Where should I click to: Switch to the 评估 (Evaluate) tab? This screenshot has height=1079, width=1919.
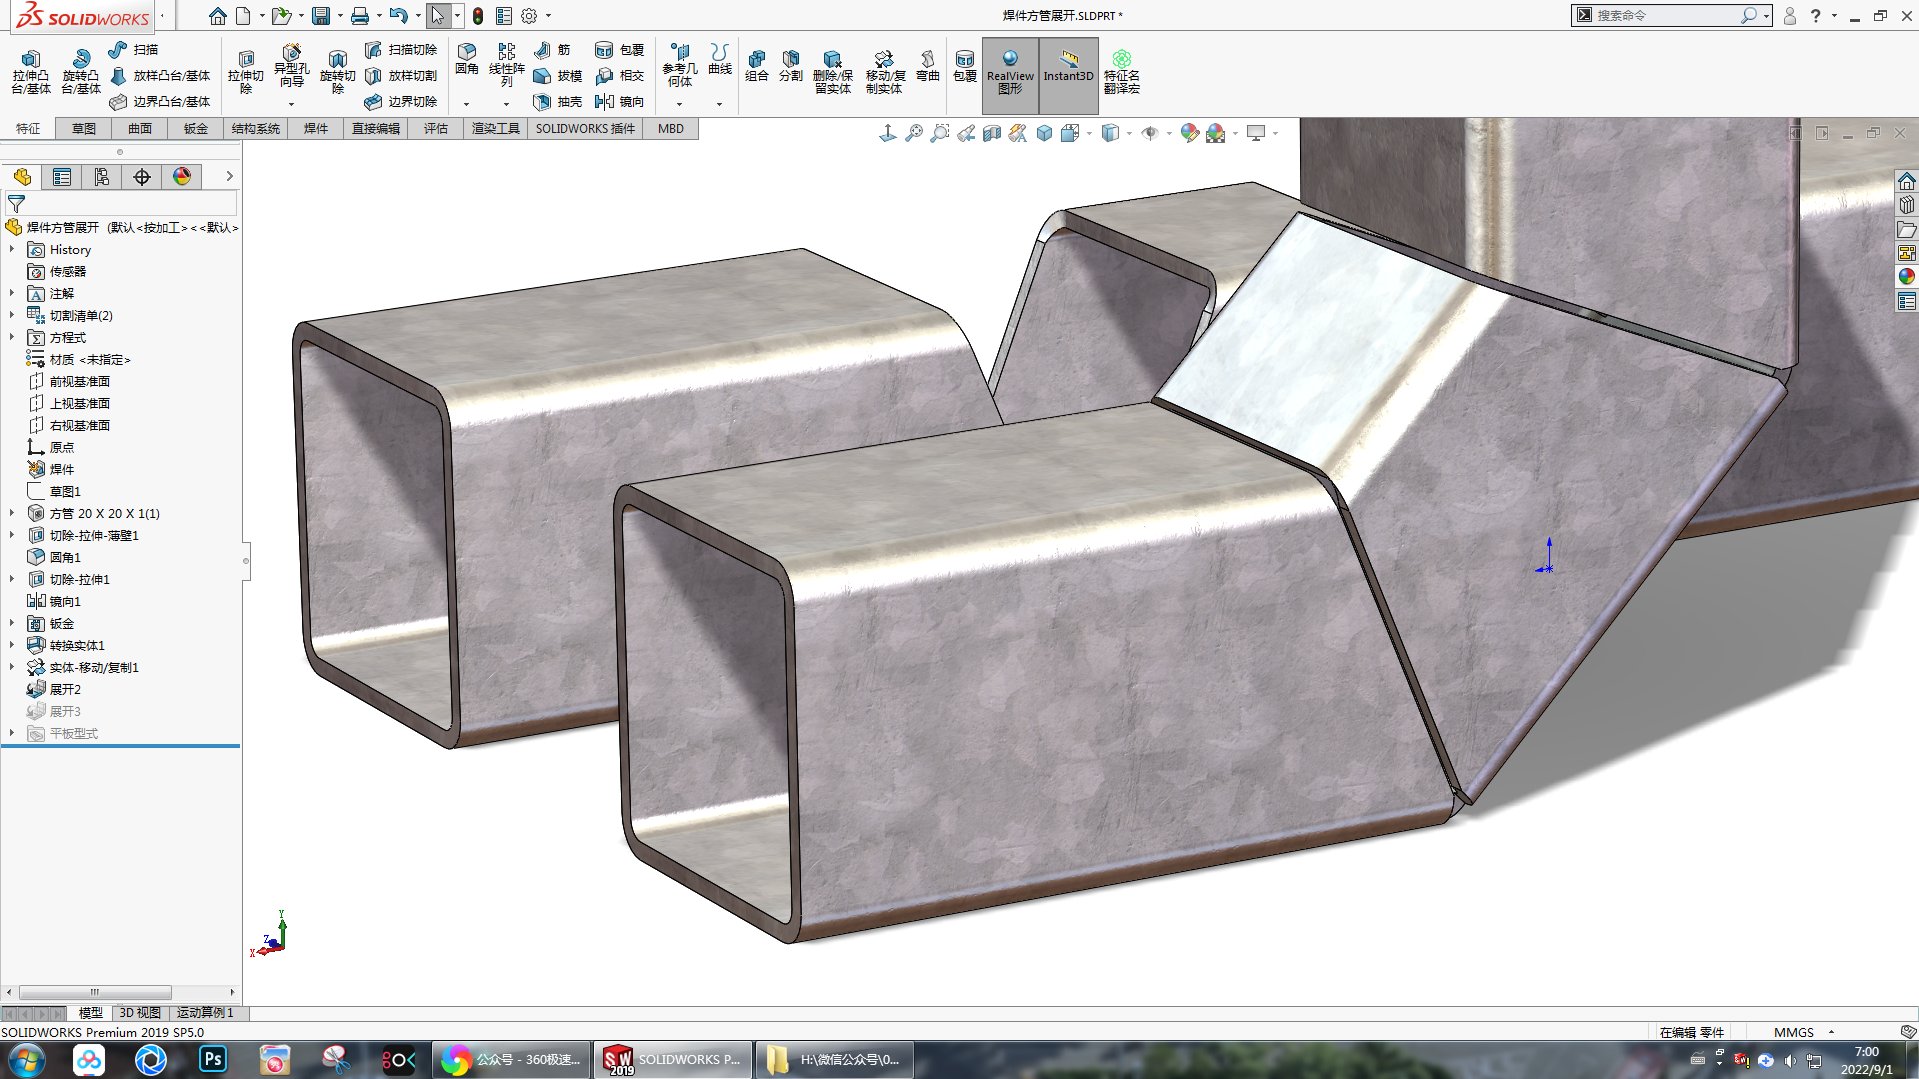(x=436, y=128)
